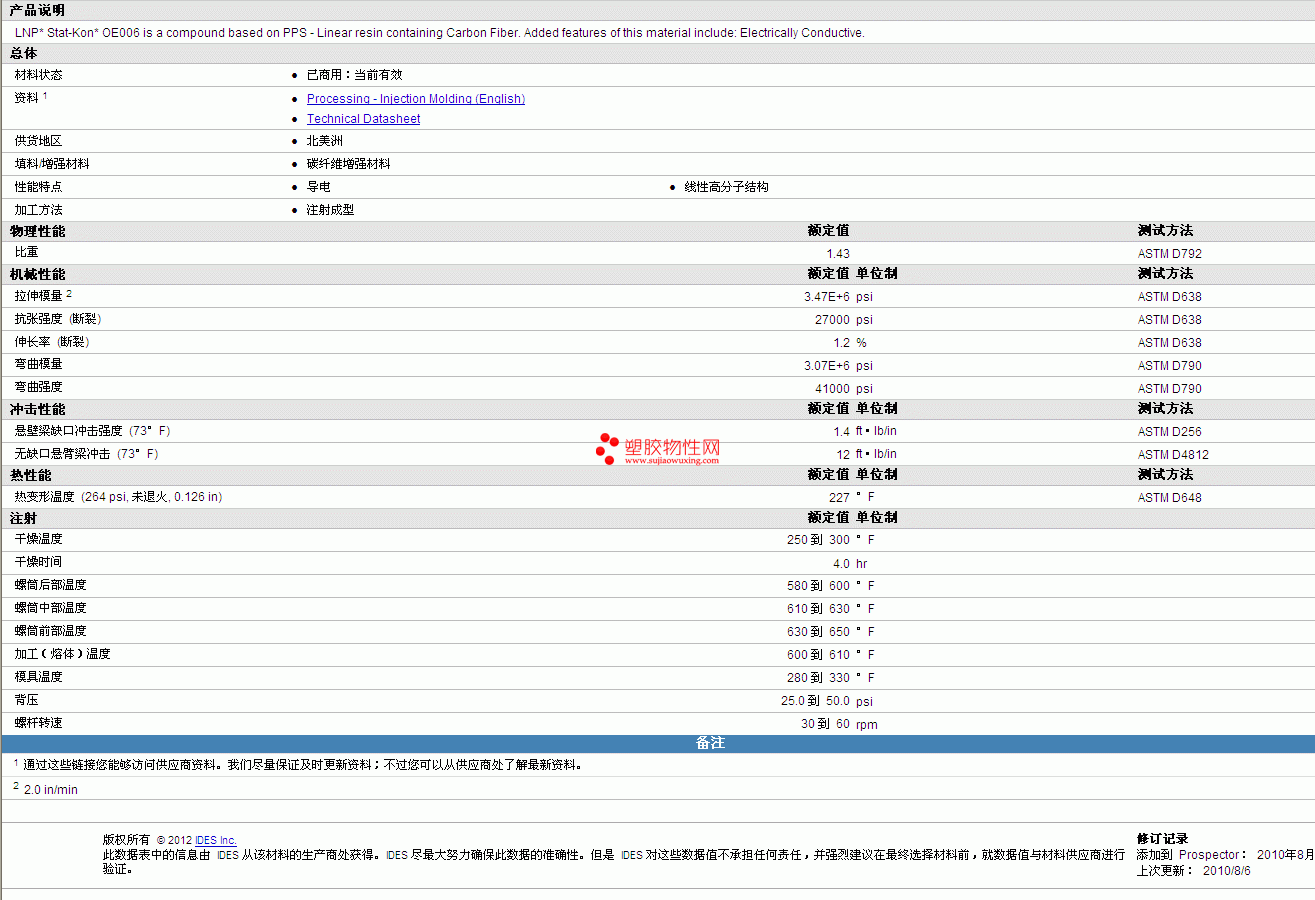This screenshot has height=900, width=1315.
Task: Click the 比重 value 1.43
Action: tap(838, 254)
